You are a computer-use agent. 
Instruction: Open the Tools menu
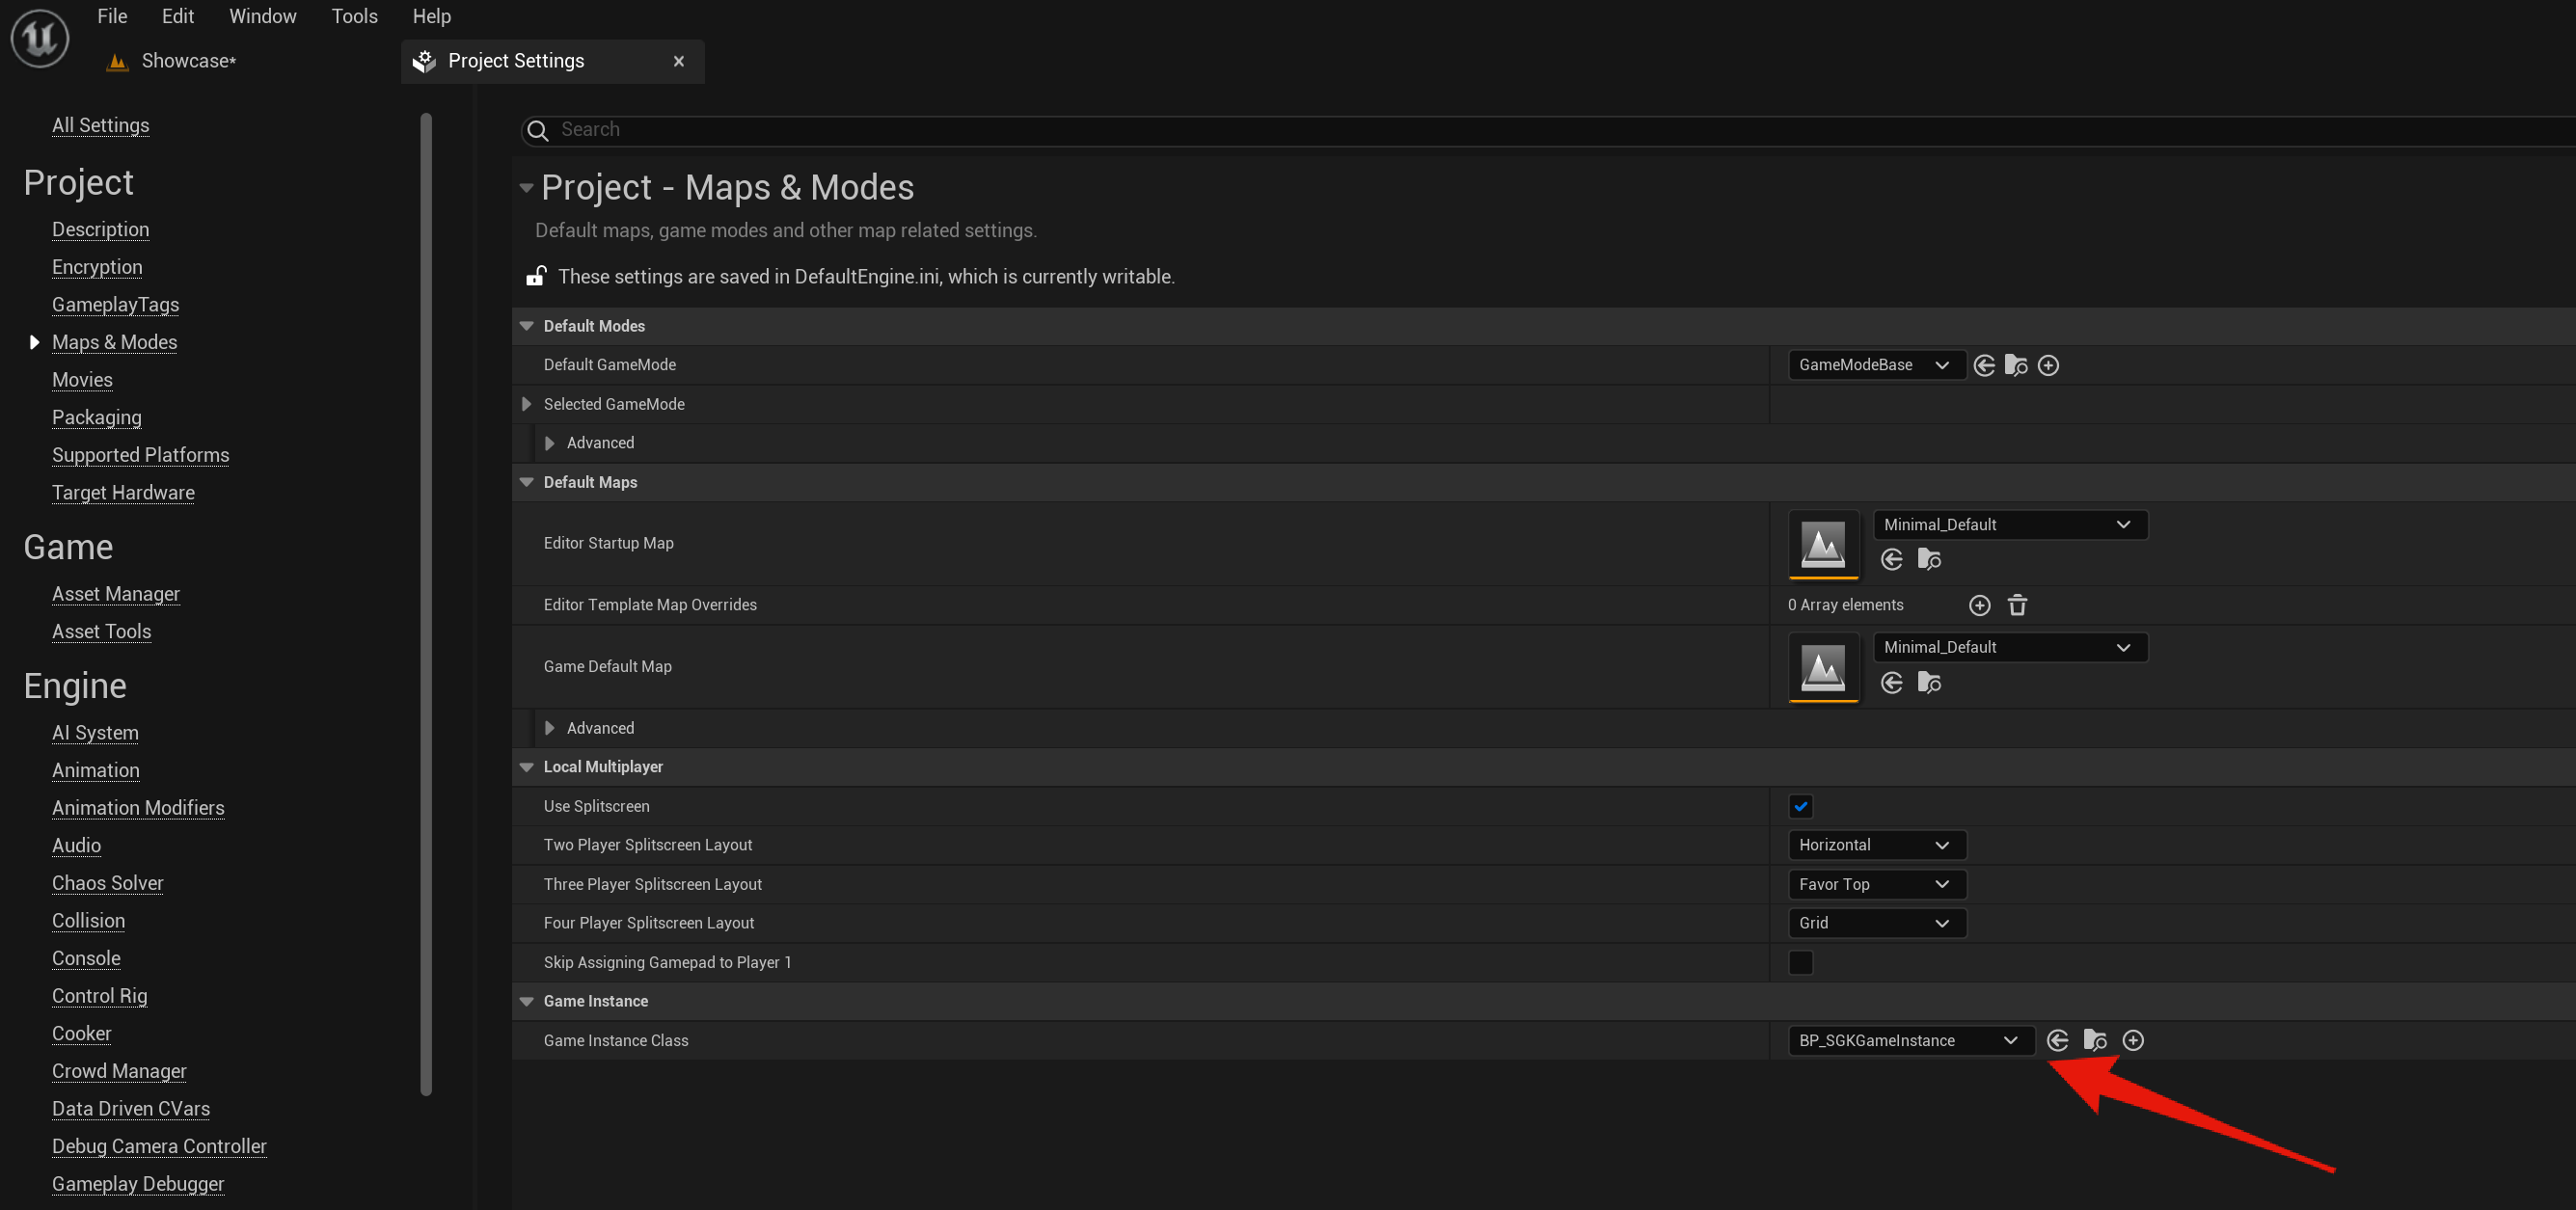[354, 16]
